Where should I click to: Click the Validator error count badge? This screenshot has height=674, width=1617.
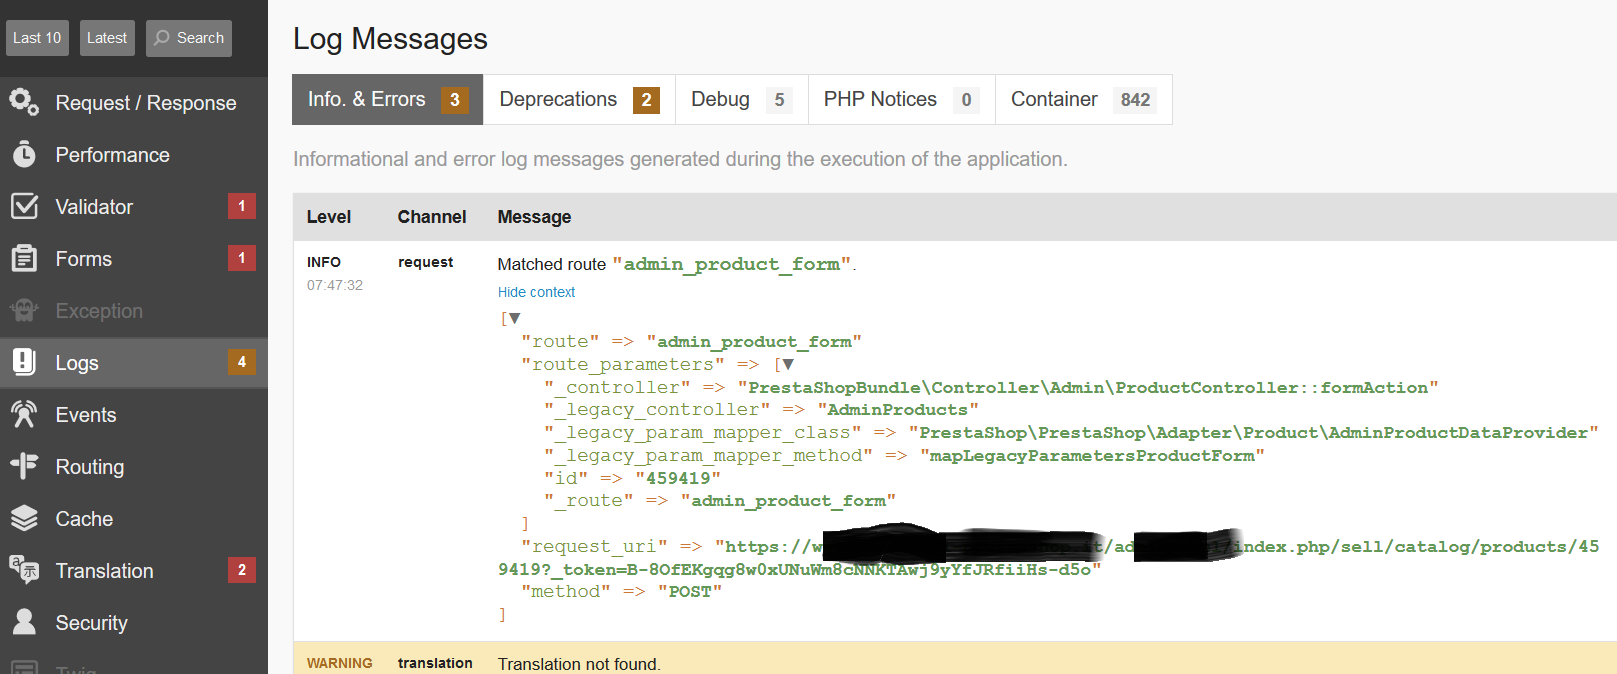(241, 206)
